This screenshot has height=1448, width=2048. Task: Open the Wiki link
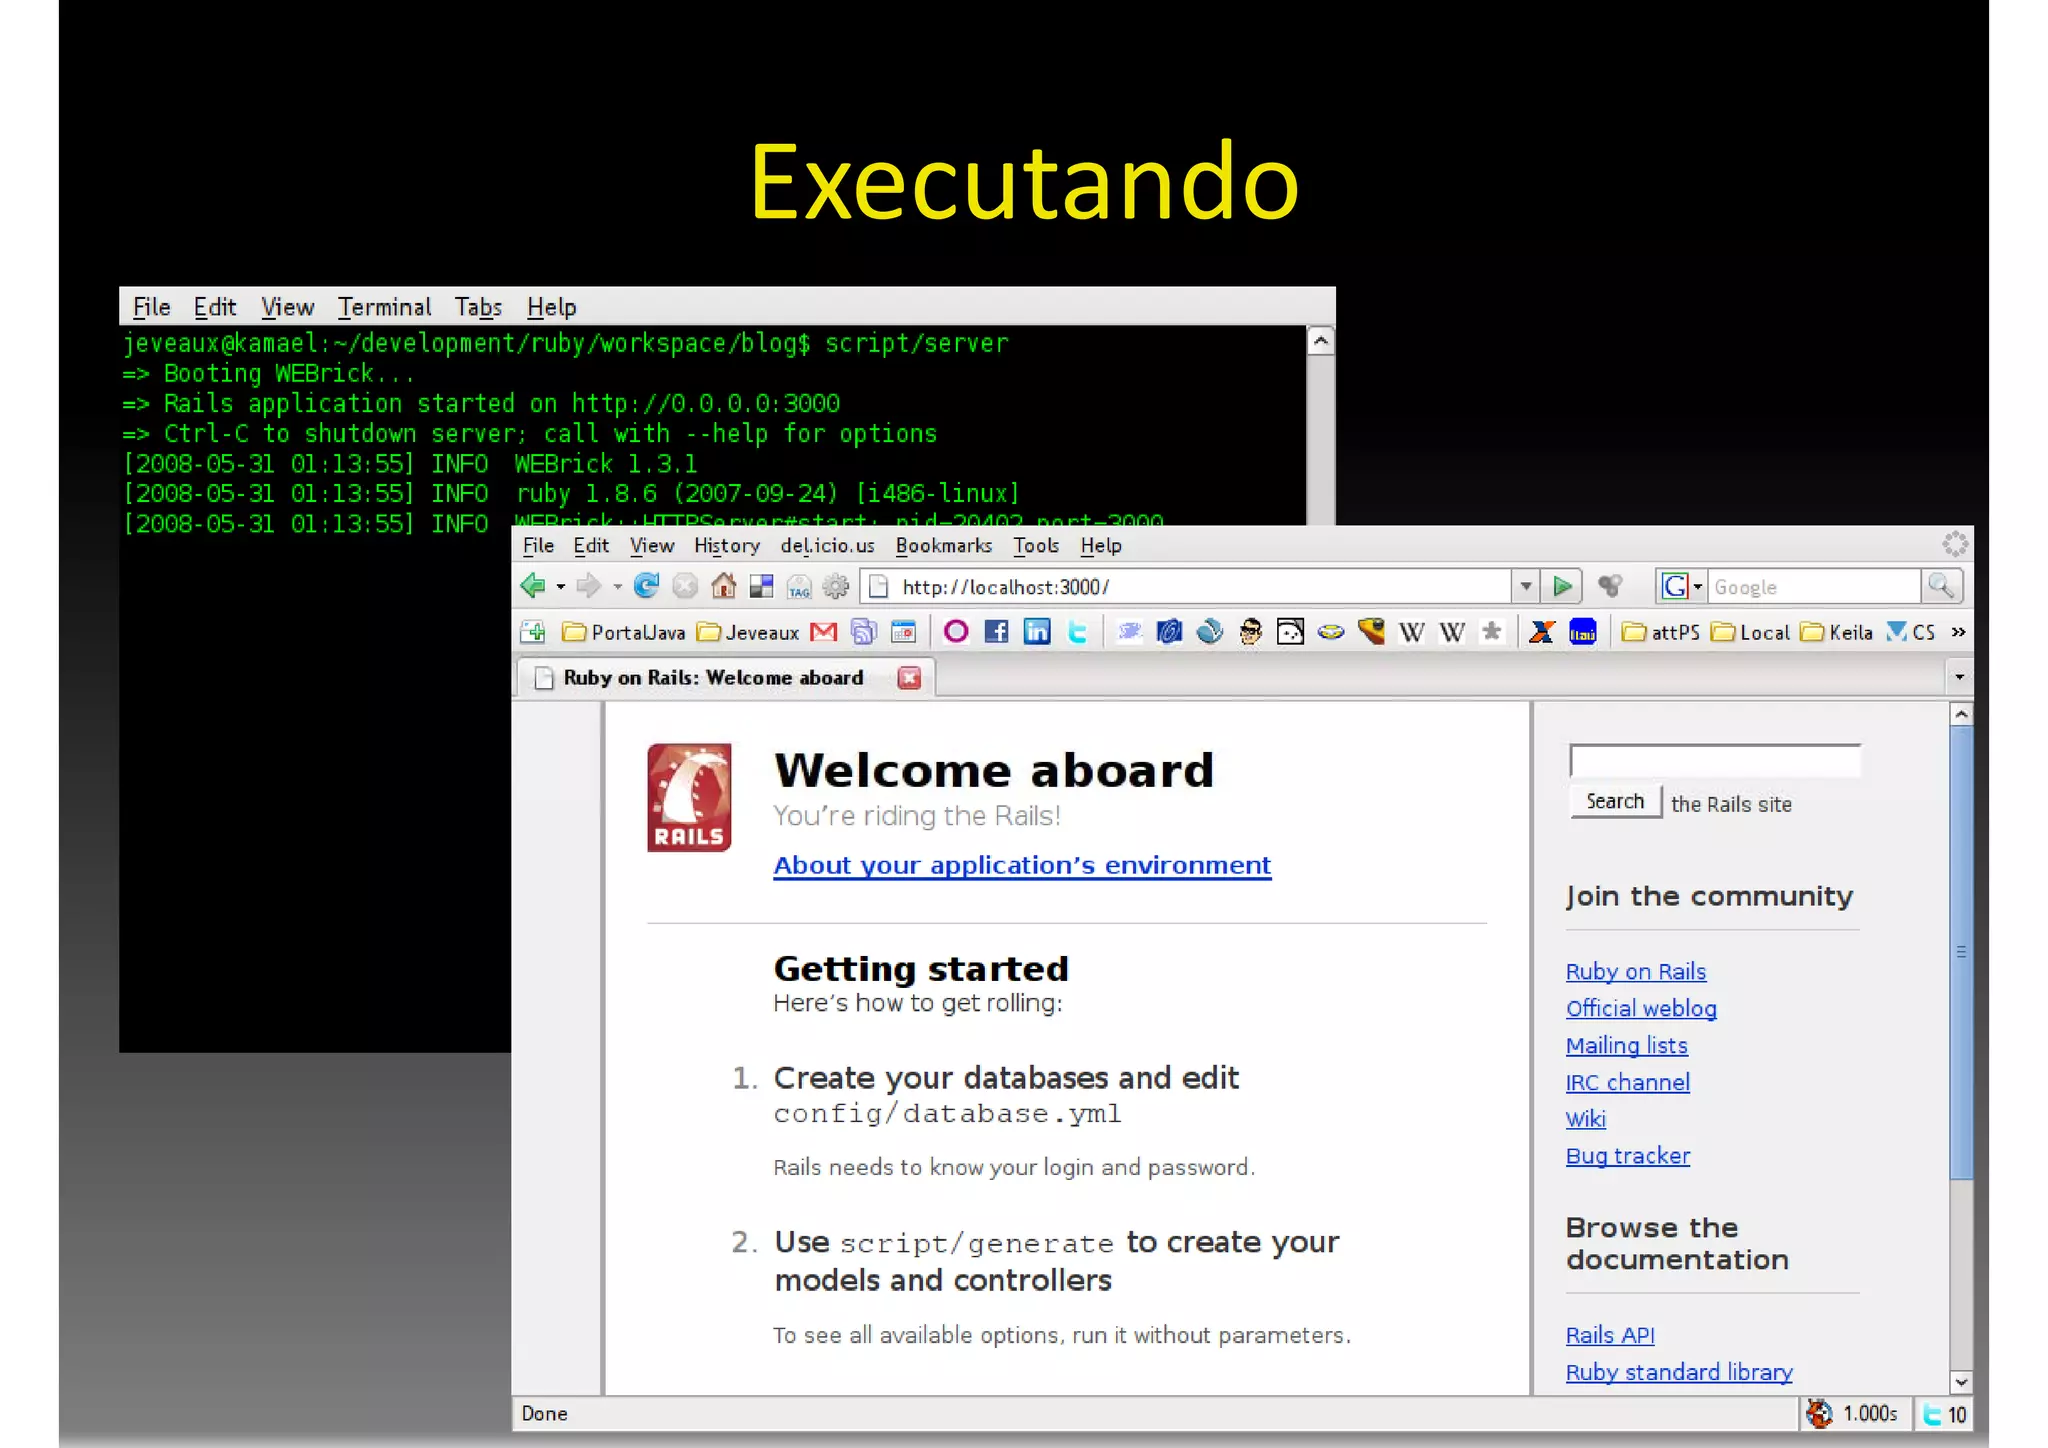(1586, 1119)
